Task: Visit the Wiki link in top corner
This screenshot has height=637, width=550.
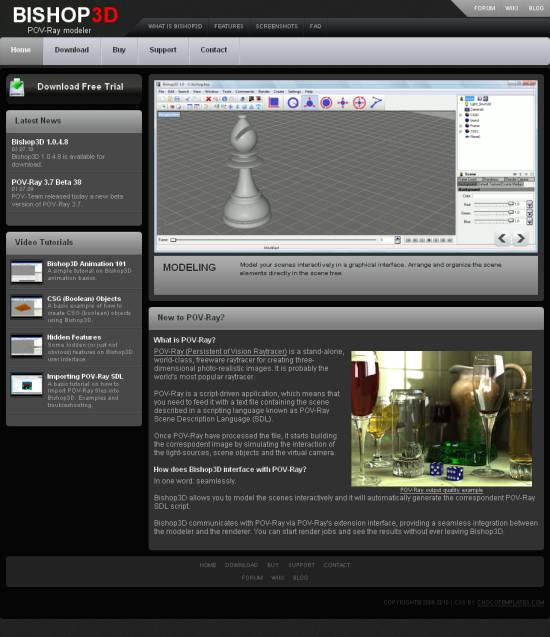Action: (x=511, y=8)
